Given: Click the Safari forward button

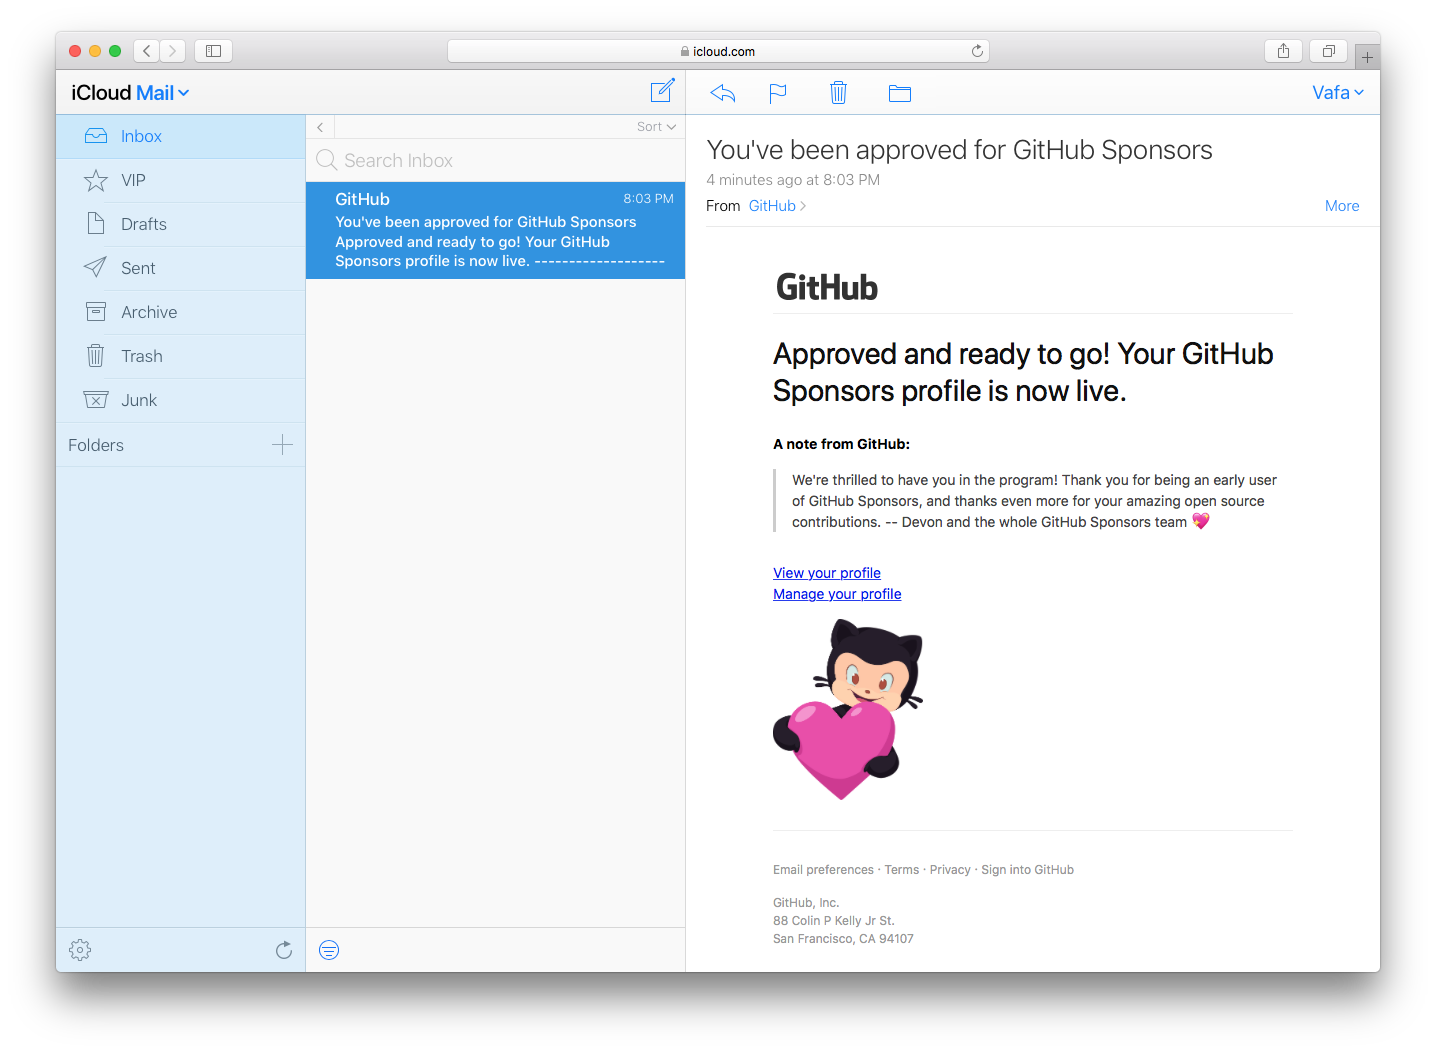Looking at the screenshot, I should pyautogui.click(x=173, y=51).
